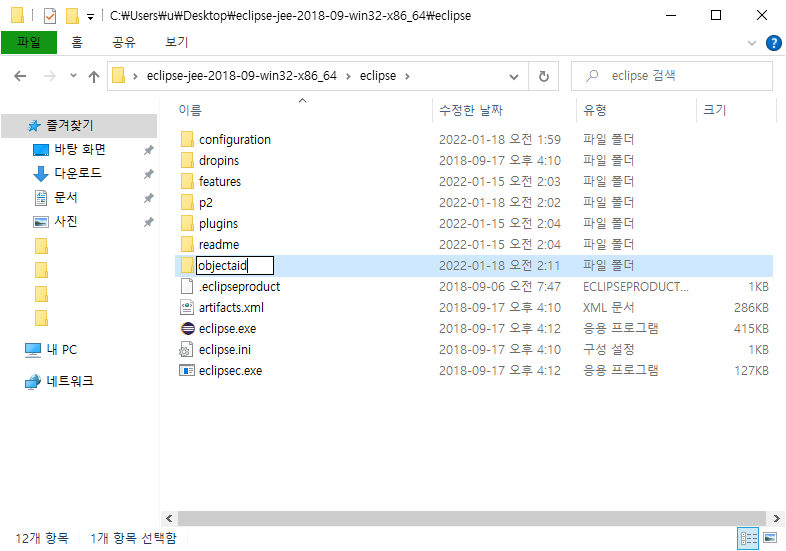This screenshot has height=551, width=786.
Task: Expand the chevron before eclipse-jee breadcrumb
Action: [135, 76]
